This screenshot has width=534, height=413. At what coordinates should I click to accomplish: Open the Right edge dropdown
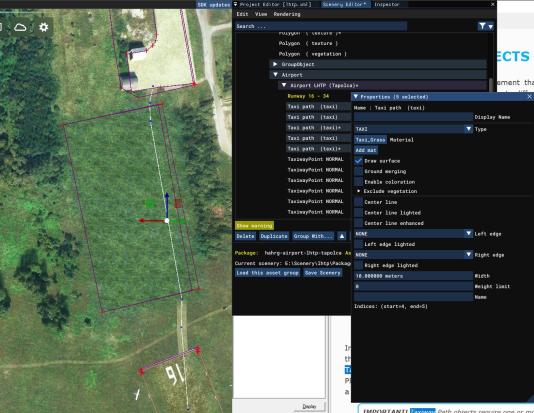tap(413, 255)
